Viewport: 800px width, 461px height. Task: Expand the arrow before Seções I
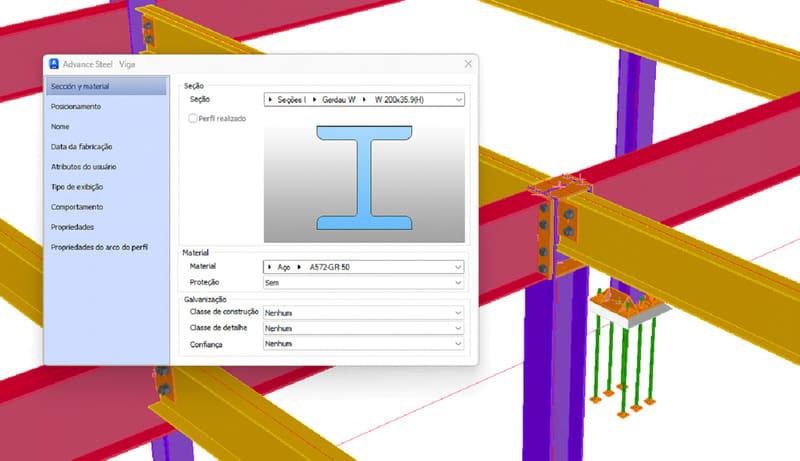(270, 99)
